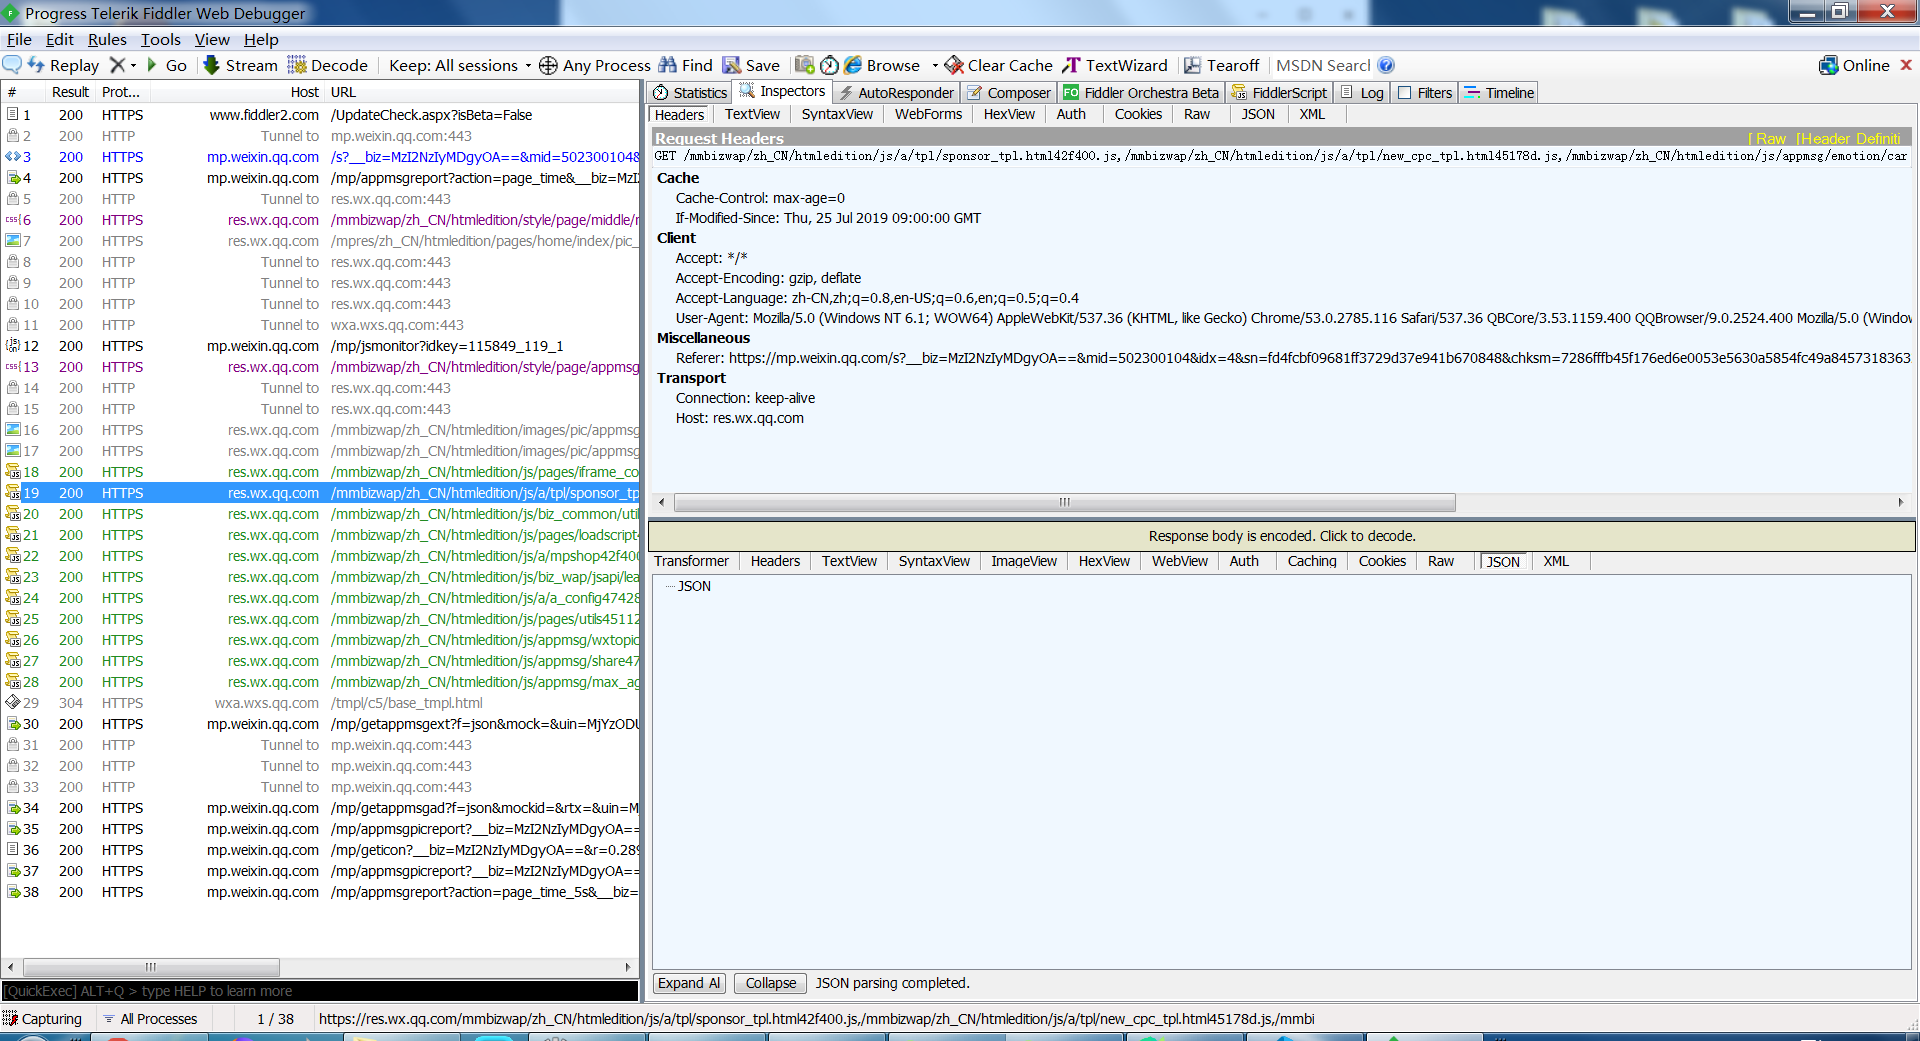Click session 30 getappmsgext row icon
The image size is (1920, 1041).
point(13,724)
